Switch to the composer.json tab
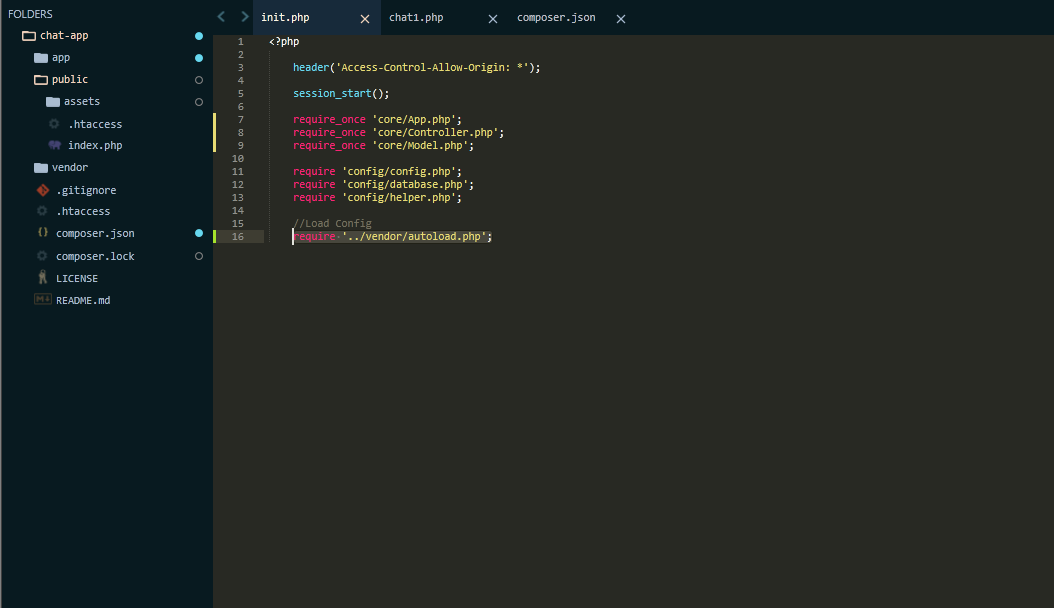 point(556,17)
